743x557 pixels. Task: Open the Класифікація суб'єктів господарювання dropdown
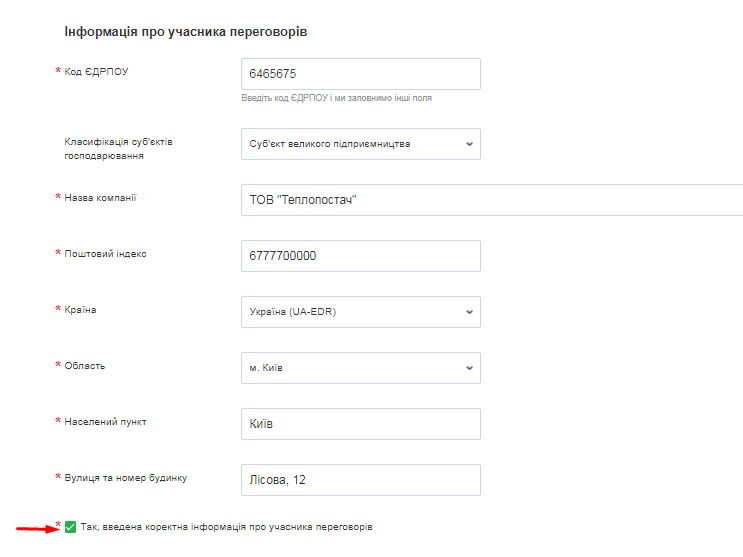pyautogui.click(x=360, y=144)
